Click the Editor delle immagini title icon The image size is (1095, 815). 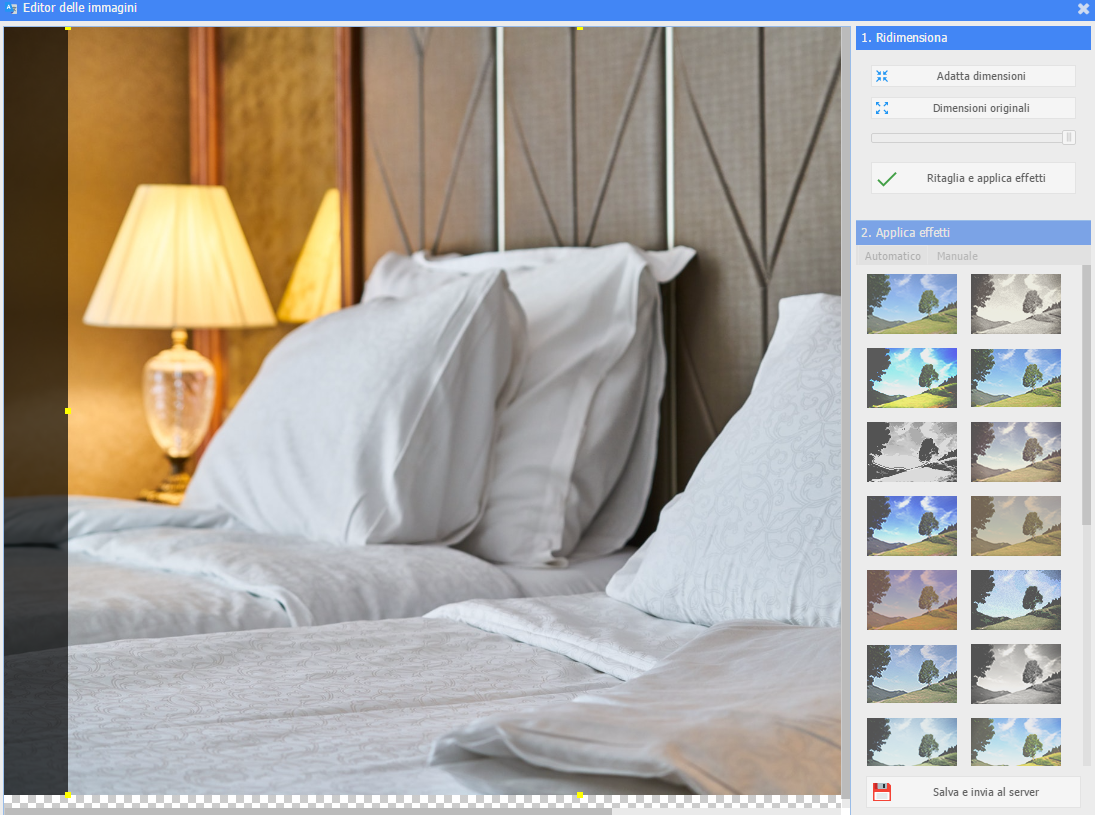11,8
